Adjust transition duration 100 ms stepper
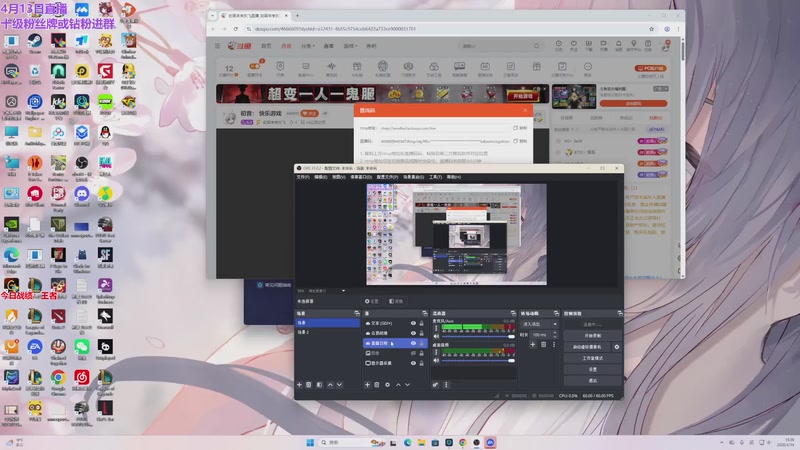The height and width of the screenshot is (450, 800). point(555,335)
